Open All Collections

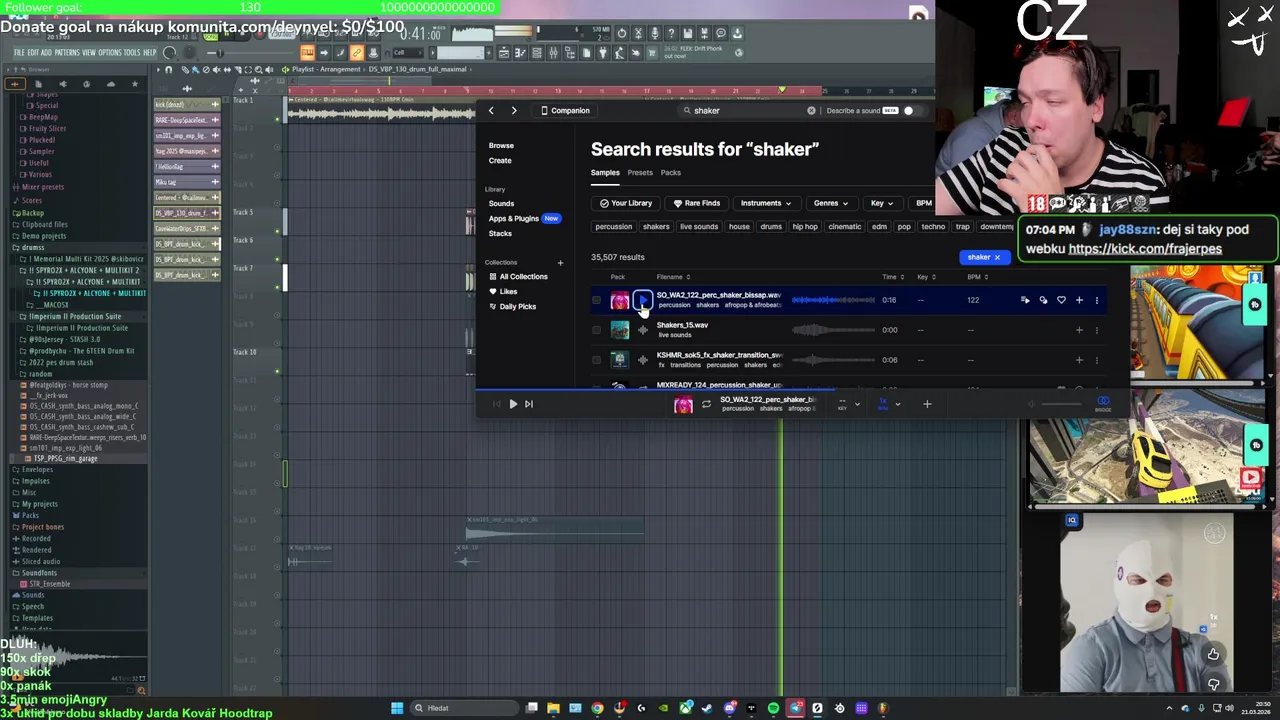[x=518, y=277]
